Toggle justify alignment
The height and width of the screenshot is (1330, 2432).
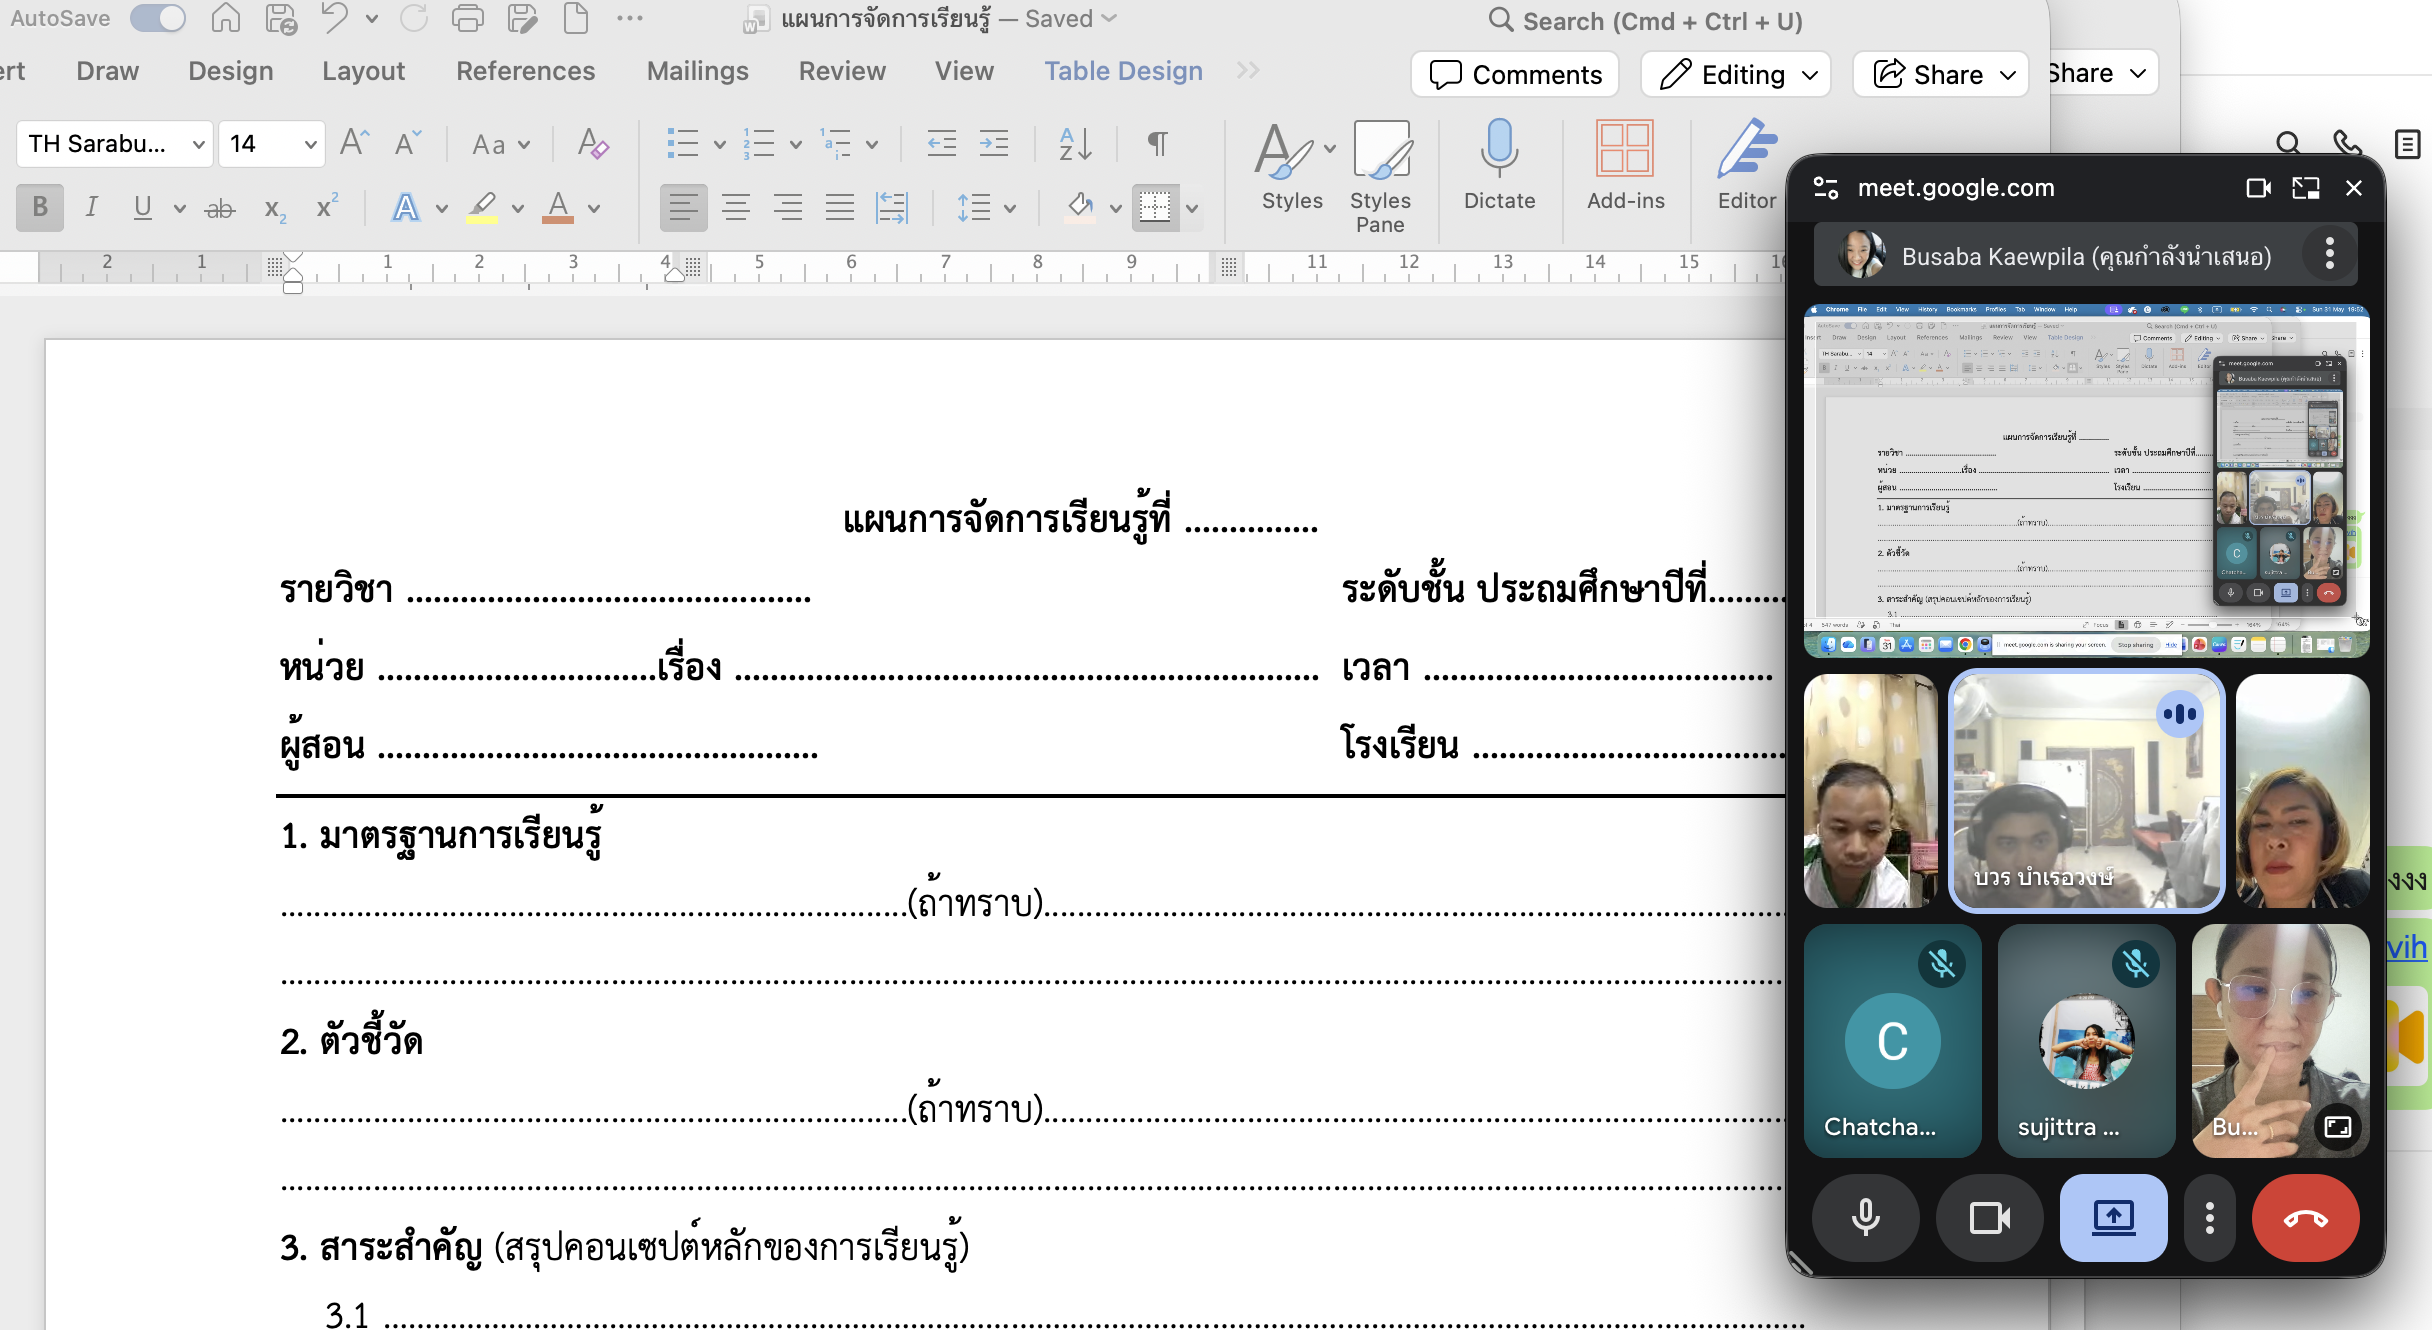pyautogui.click(x=840, y=207)
